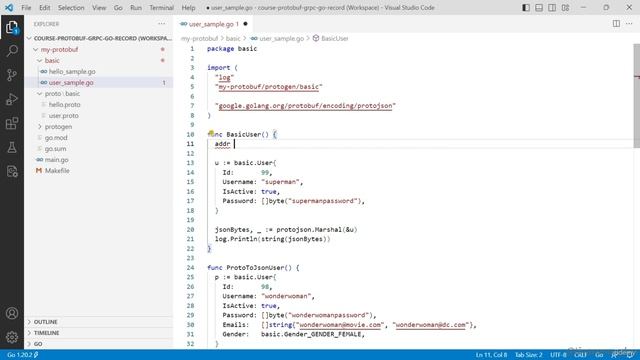The image size is (640, 360).
Task: Open the Accounts menu icon
Action: tap(12, 313)
